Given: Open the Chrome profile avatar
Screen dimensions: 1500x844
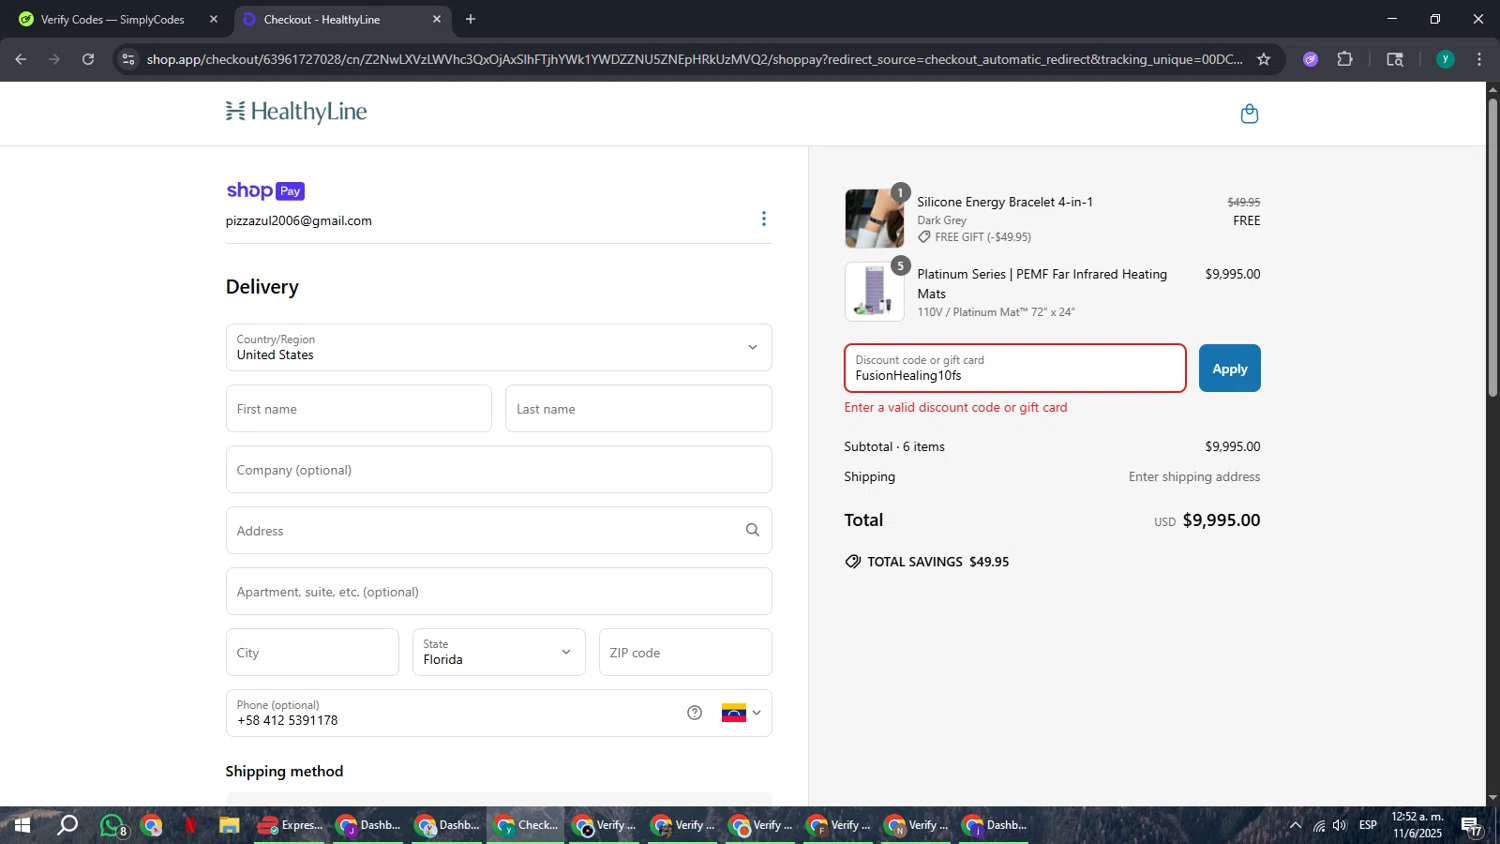Looking at the screenshot, I should coord(1445,59).
